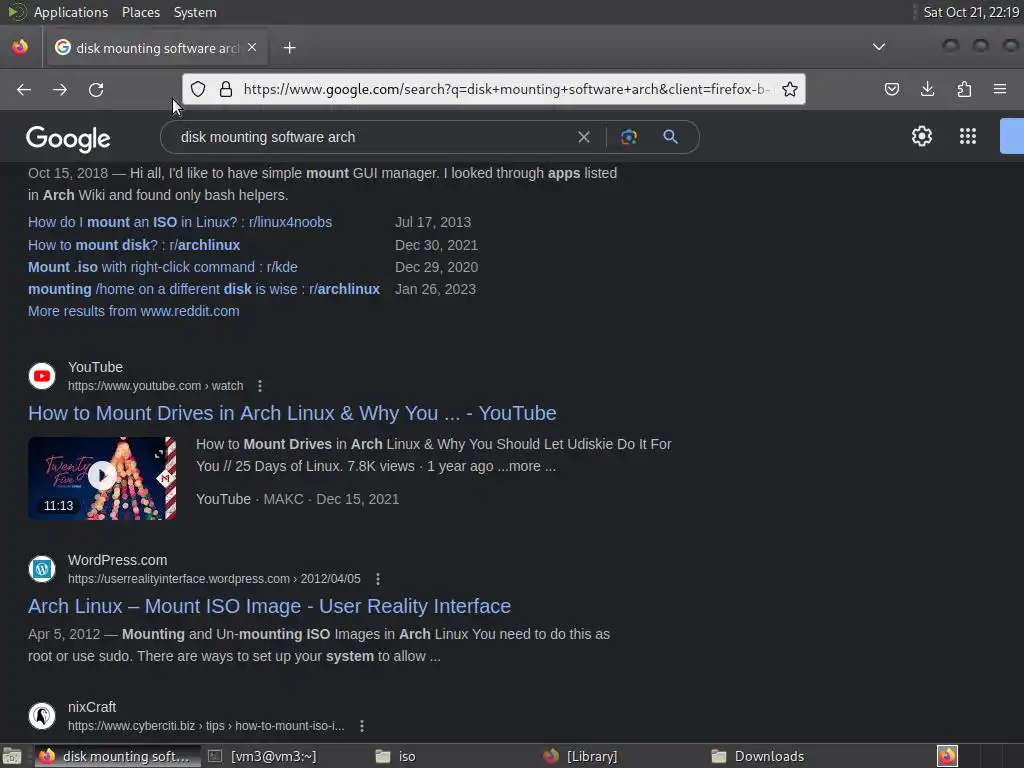Open the Firefox hamburger menu
The image size is (1024, 768).
[x=1000, y=89]
